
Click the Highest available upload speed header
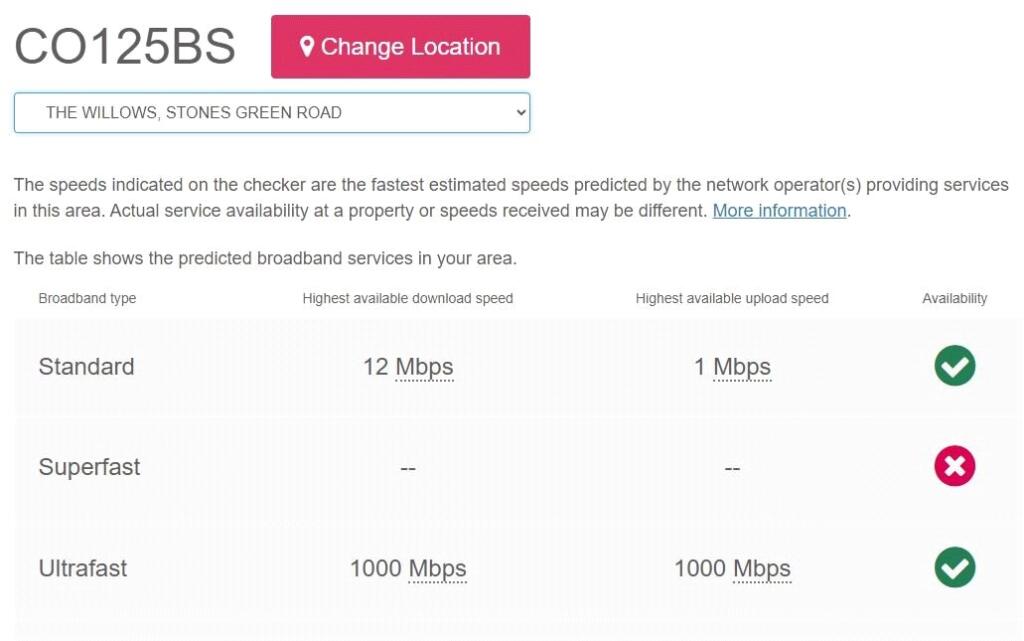tap(732, 298)
